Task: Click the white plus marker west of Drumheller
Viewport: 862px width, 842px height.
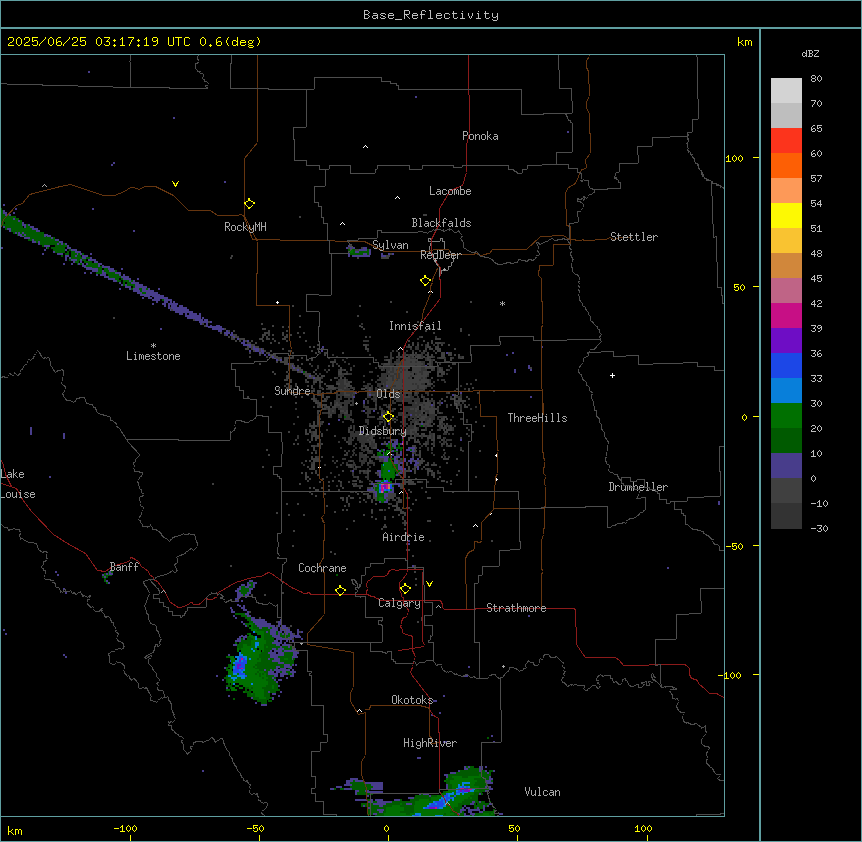Action: [612, 375]
